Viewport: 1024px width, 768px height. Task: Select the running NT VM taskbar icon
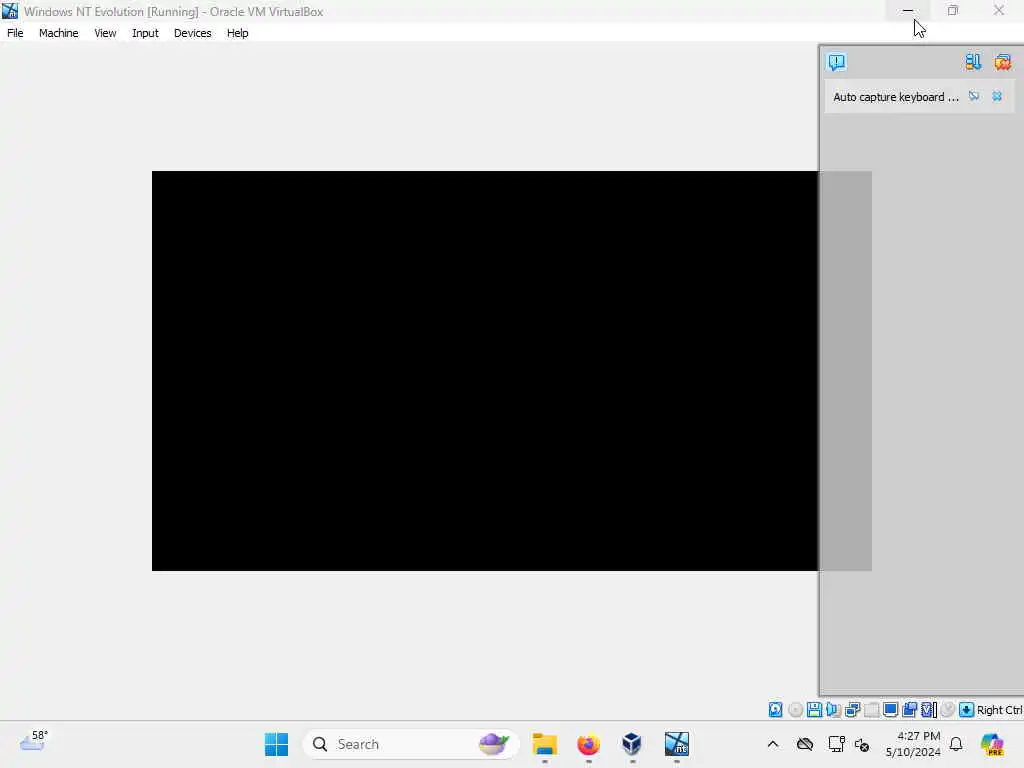click(x=677, y=744)
